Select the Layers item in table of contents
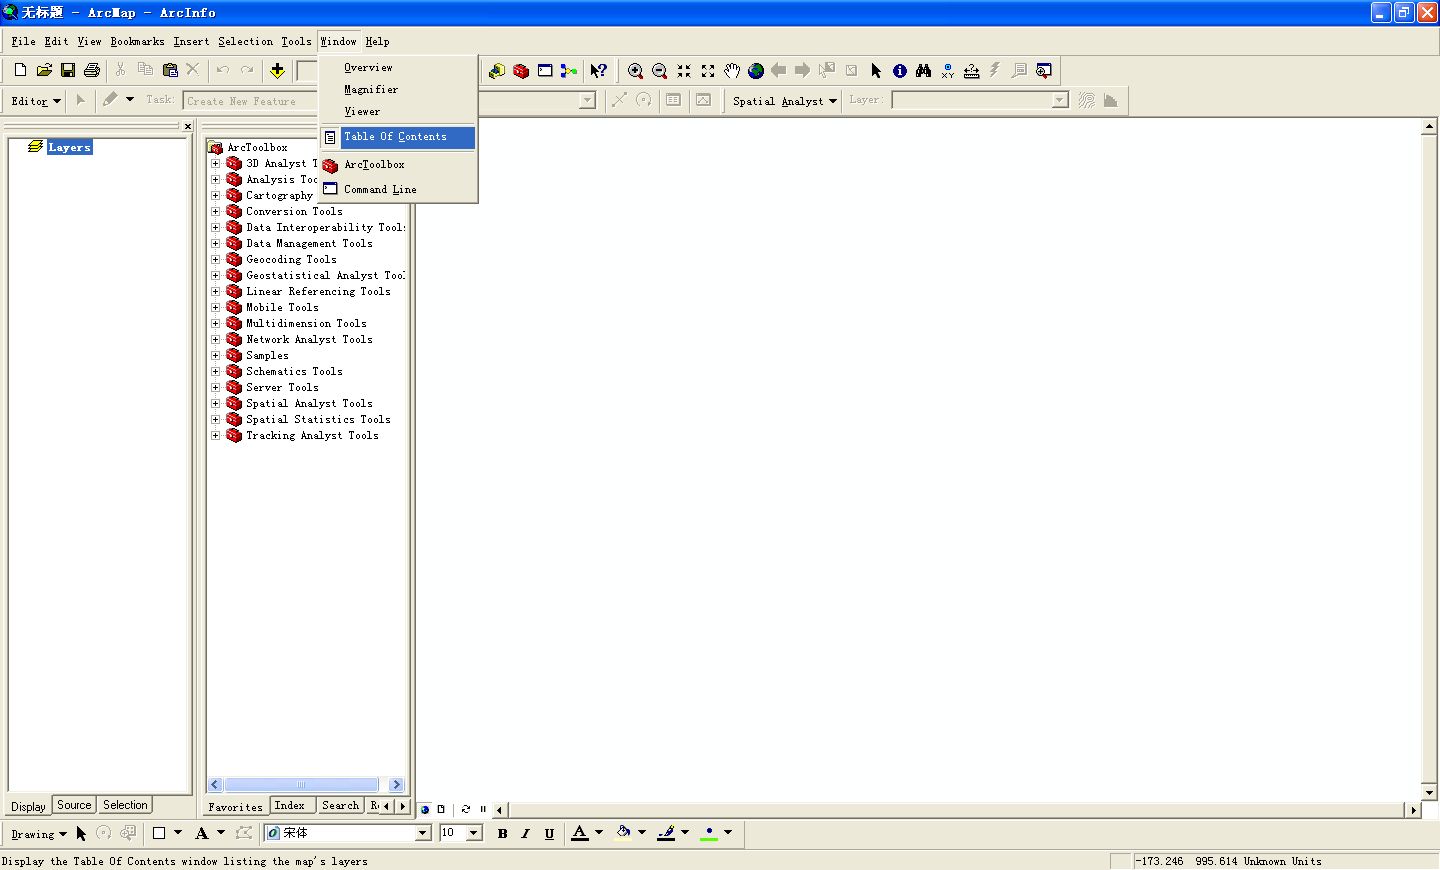1440x870 pixels. (69, 147)
